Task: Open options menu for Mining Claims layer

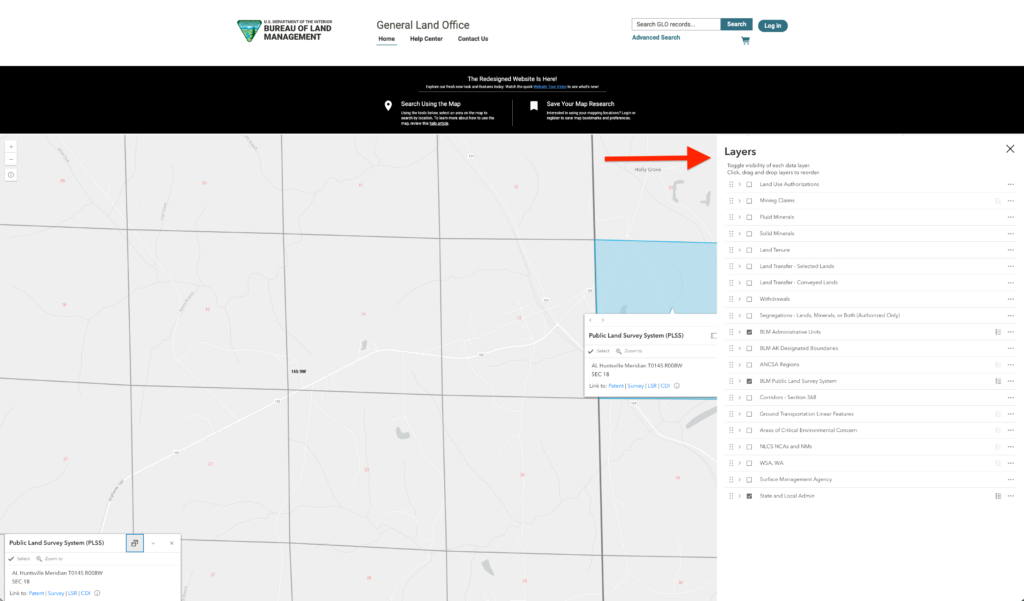Action: (1010, 201)
